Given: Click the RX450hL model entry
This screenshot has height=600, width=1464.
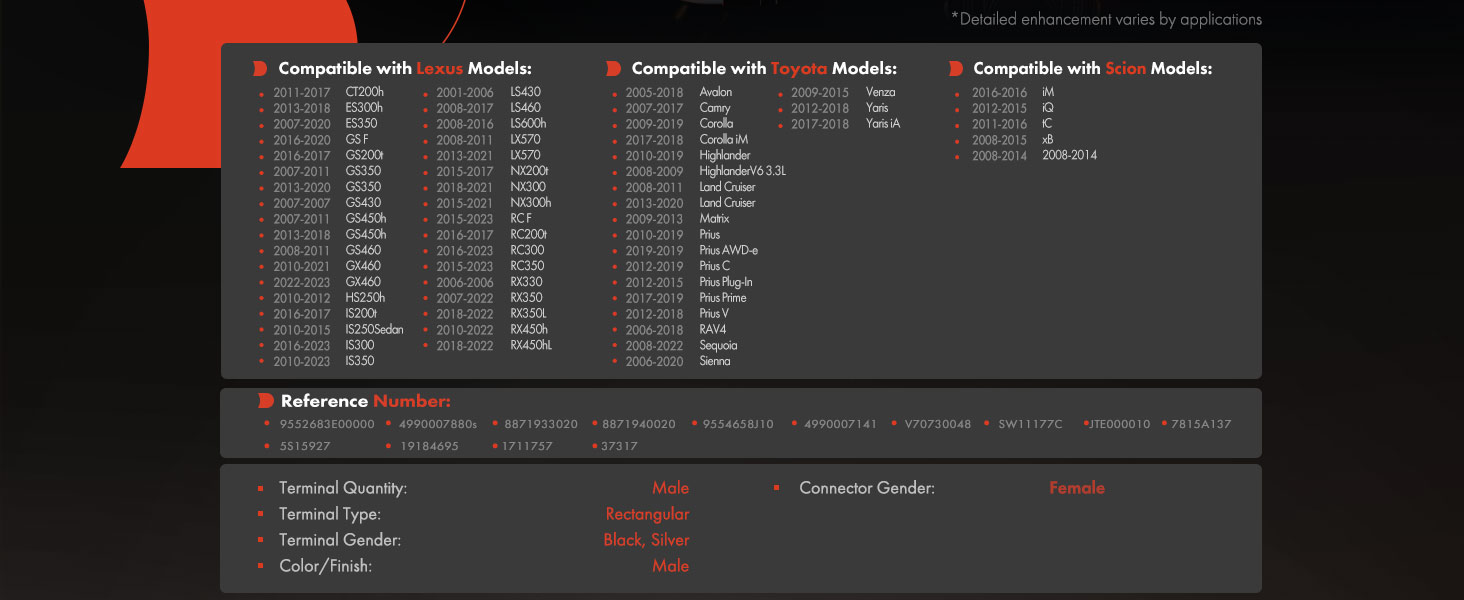Looking at the screenshot, I should [x=531, y=345].
